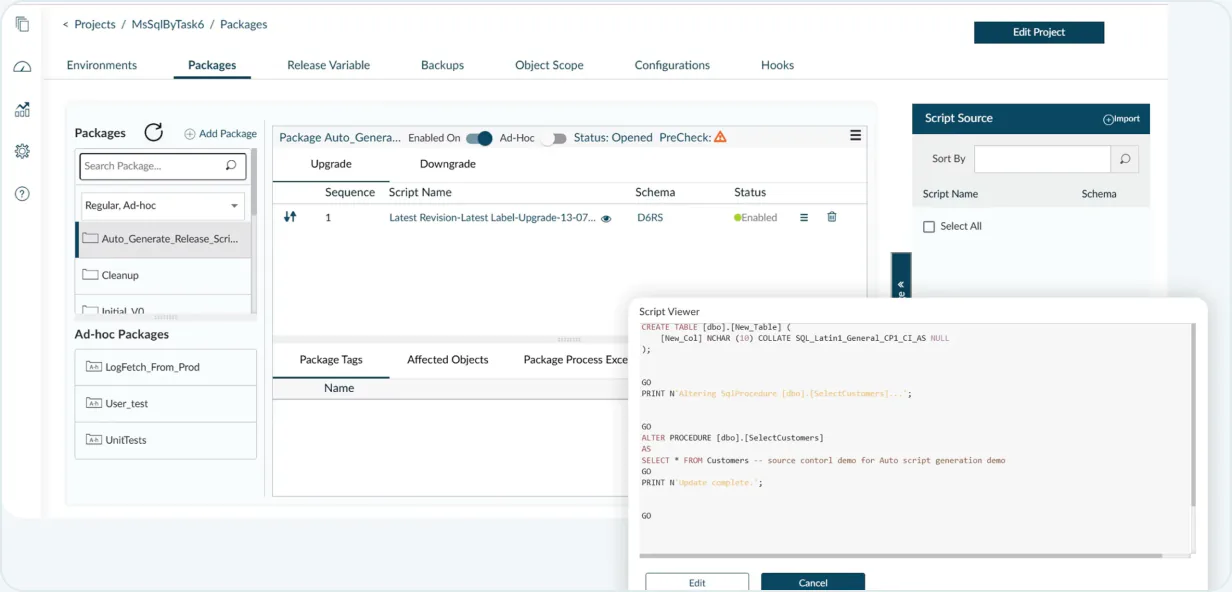Screen dimensions: 1232x592
Task: Click the Script Source search magnifier button
Action: click(x=1125, y=159)
